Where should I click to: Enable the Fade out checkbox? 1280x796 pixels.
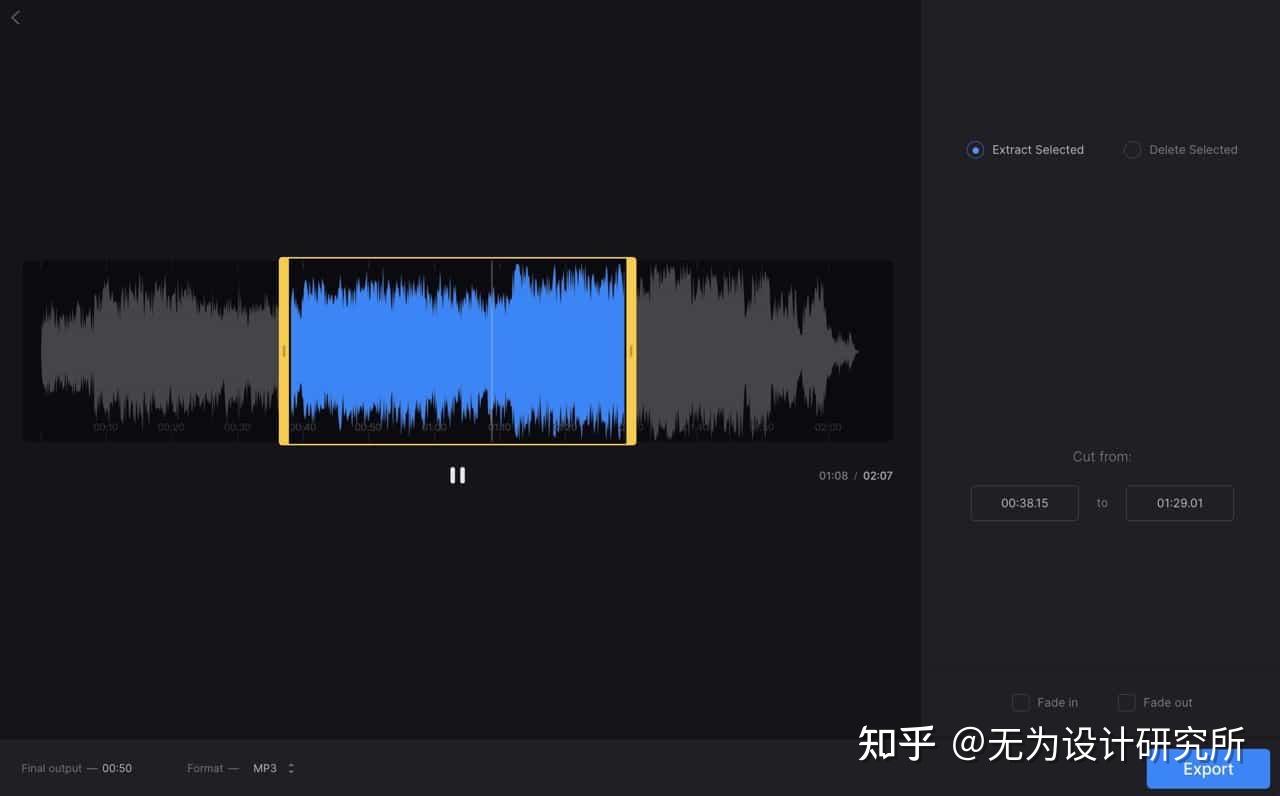pos(1125,702)
